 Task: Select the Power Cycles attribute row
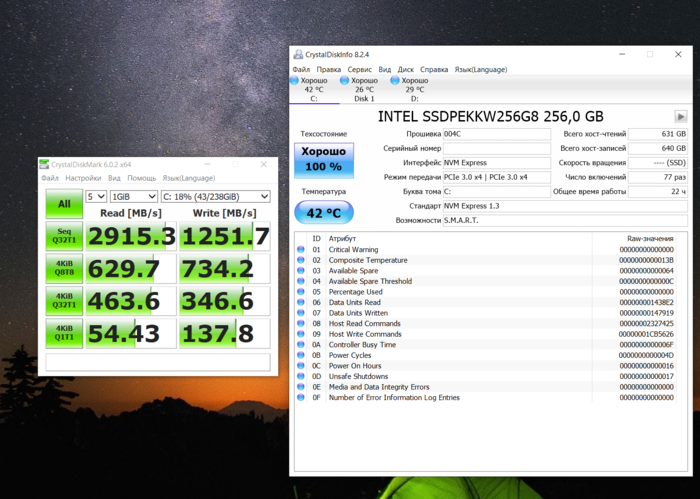485,355
